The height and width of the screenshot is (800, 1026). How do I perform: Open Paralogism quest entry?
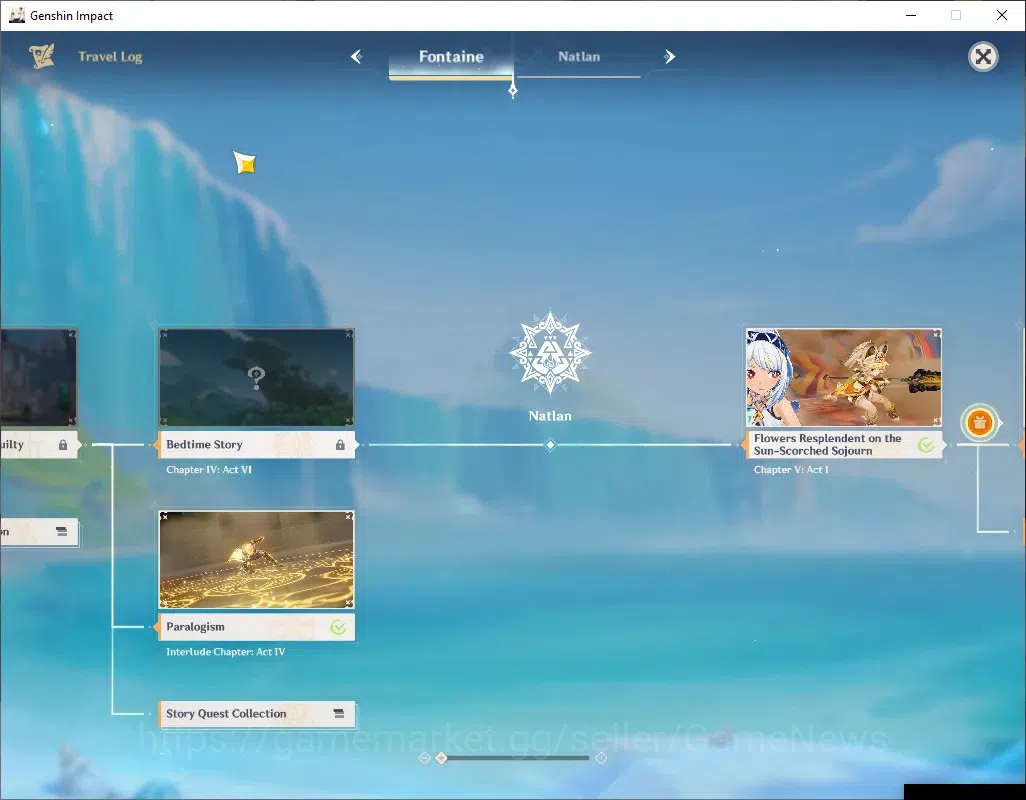(256, 627)
